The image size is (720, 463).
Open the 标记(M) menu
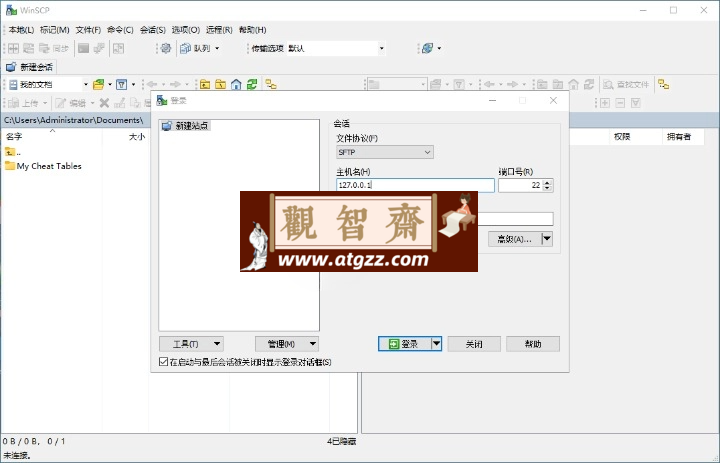click(x=55, y=30)
